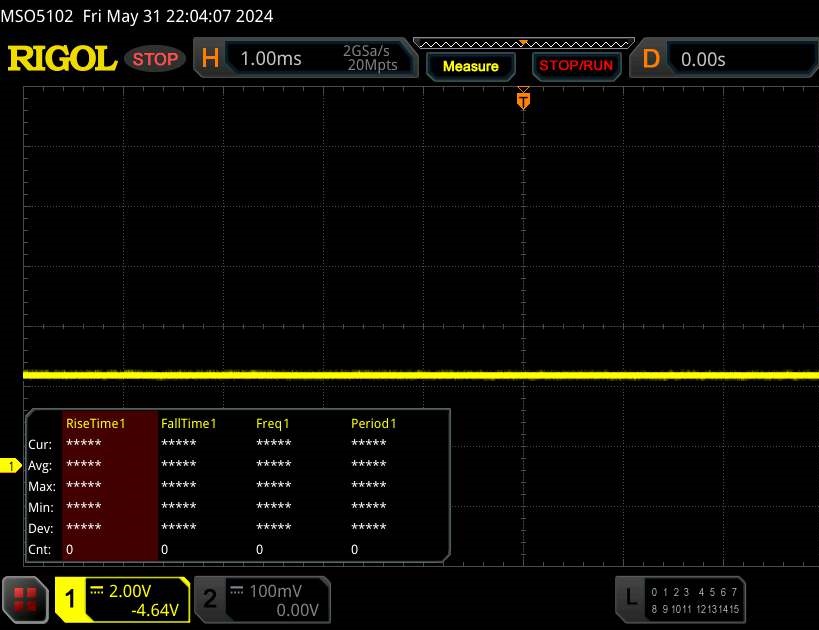The image size is (819, 630).
Task: Click the orange trigger position T marker
Action: [x=523, y=100]
